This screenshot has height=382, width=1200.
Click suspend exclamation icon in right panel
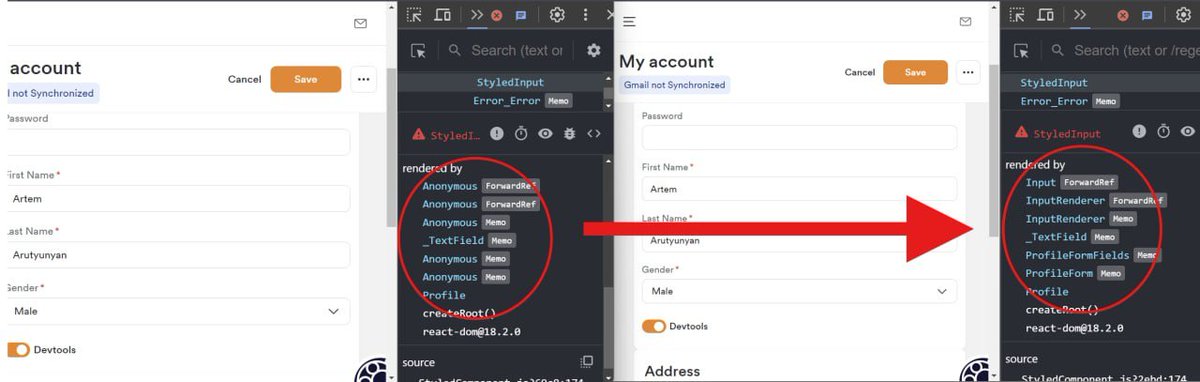click(1139, 131)
